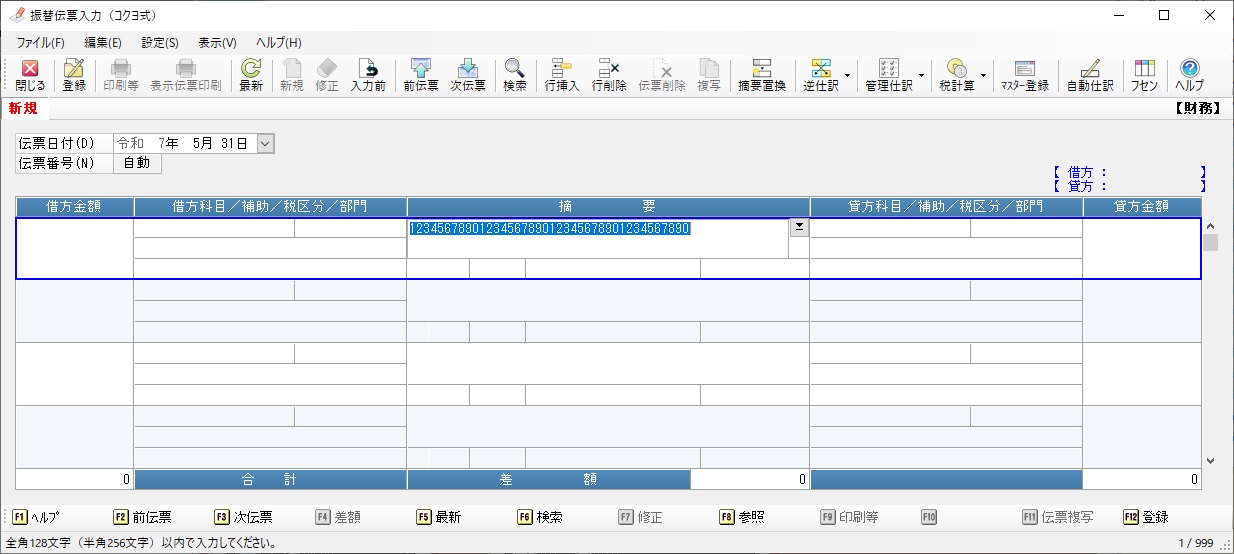Image resolution: width=1234 pixels, height=554 pixels.
Task: Click the 合計 footer label
Action: click(x=270, y=479)
